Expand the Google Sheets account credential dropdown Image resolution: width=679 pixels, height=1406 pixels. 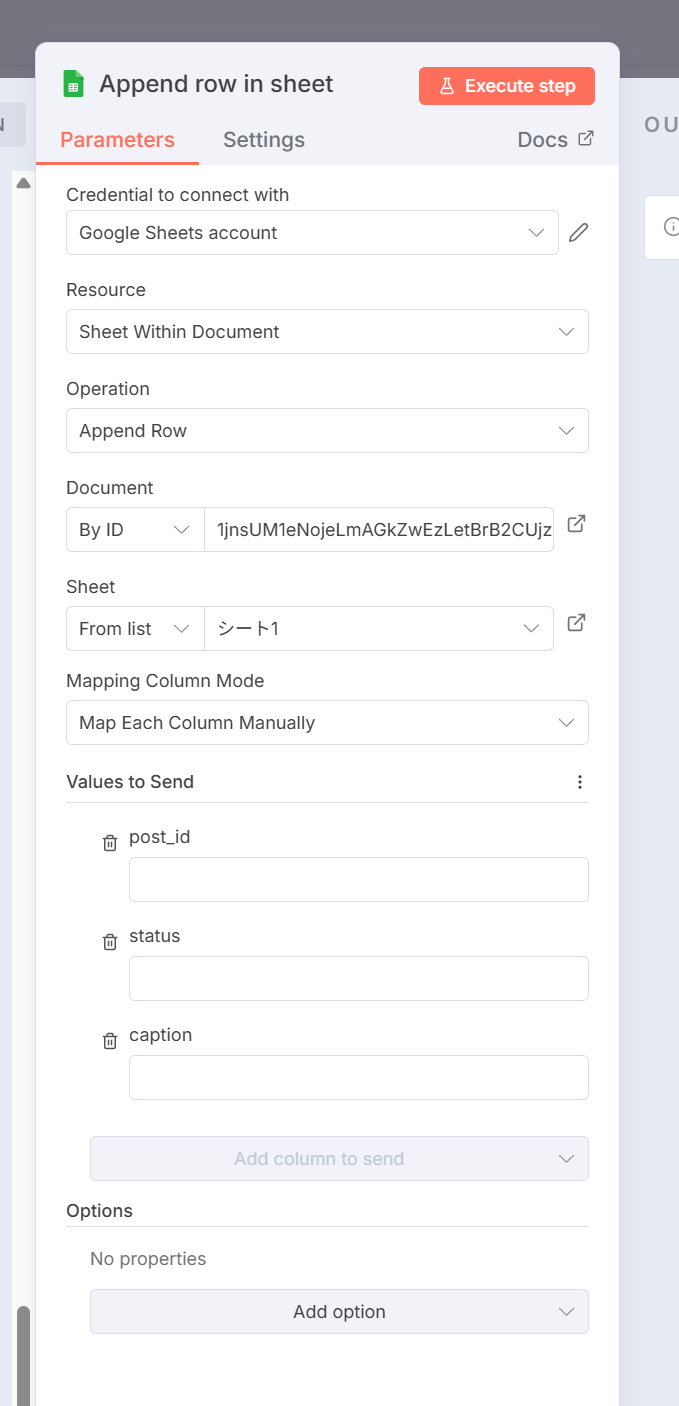pyautogui.click(x=312, y=233)
